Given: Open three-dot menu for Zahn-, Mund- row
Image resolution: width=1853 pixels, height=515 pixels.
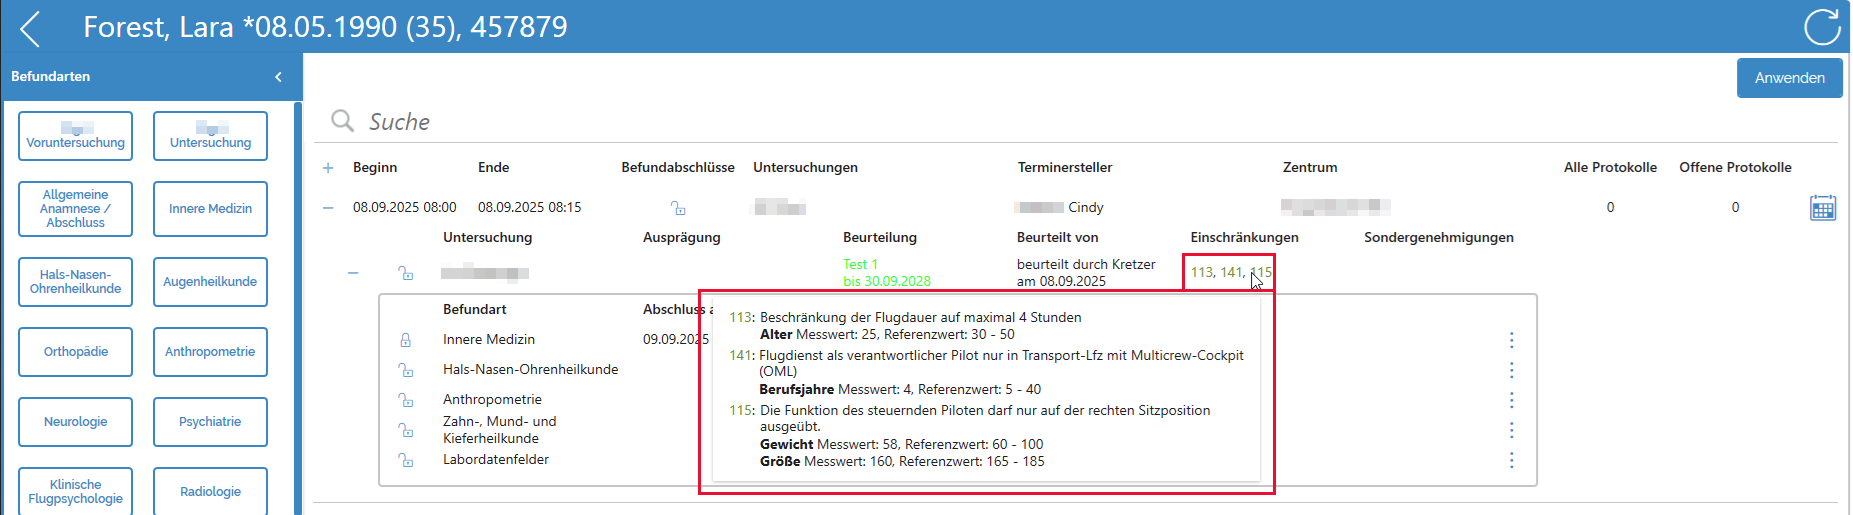Looking at the screenshot, I should click(1511, 430).
